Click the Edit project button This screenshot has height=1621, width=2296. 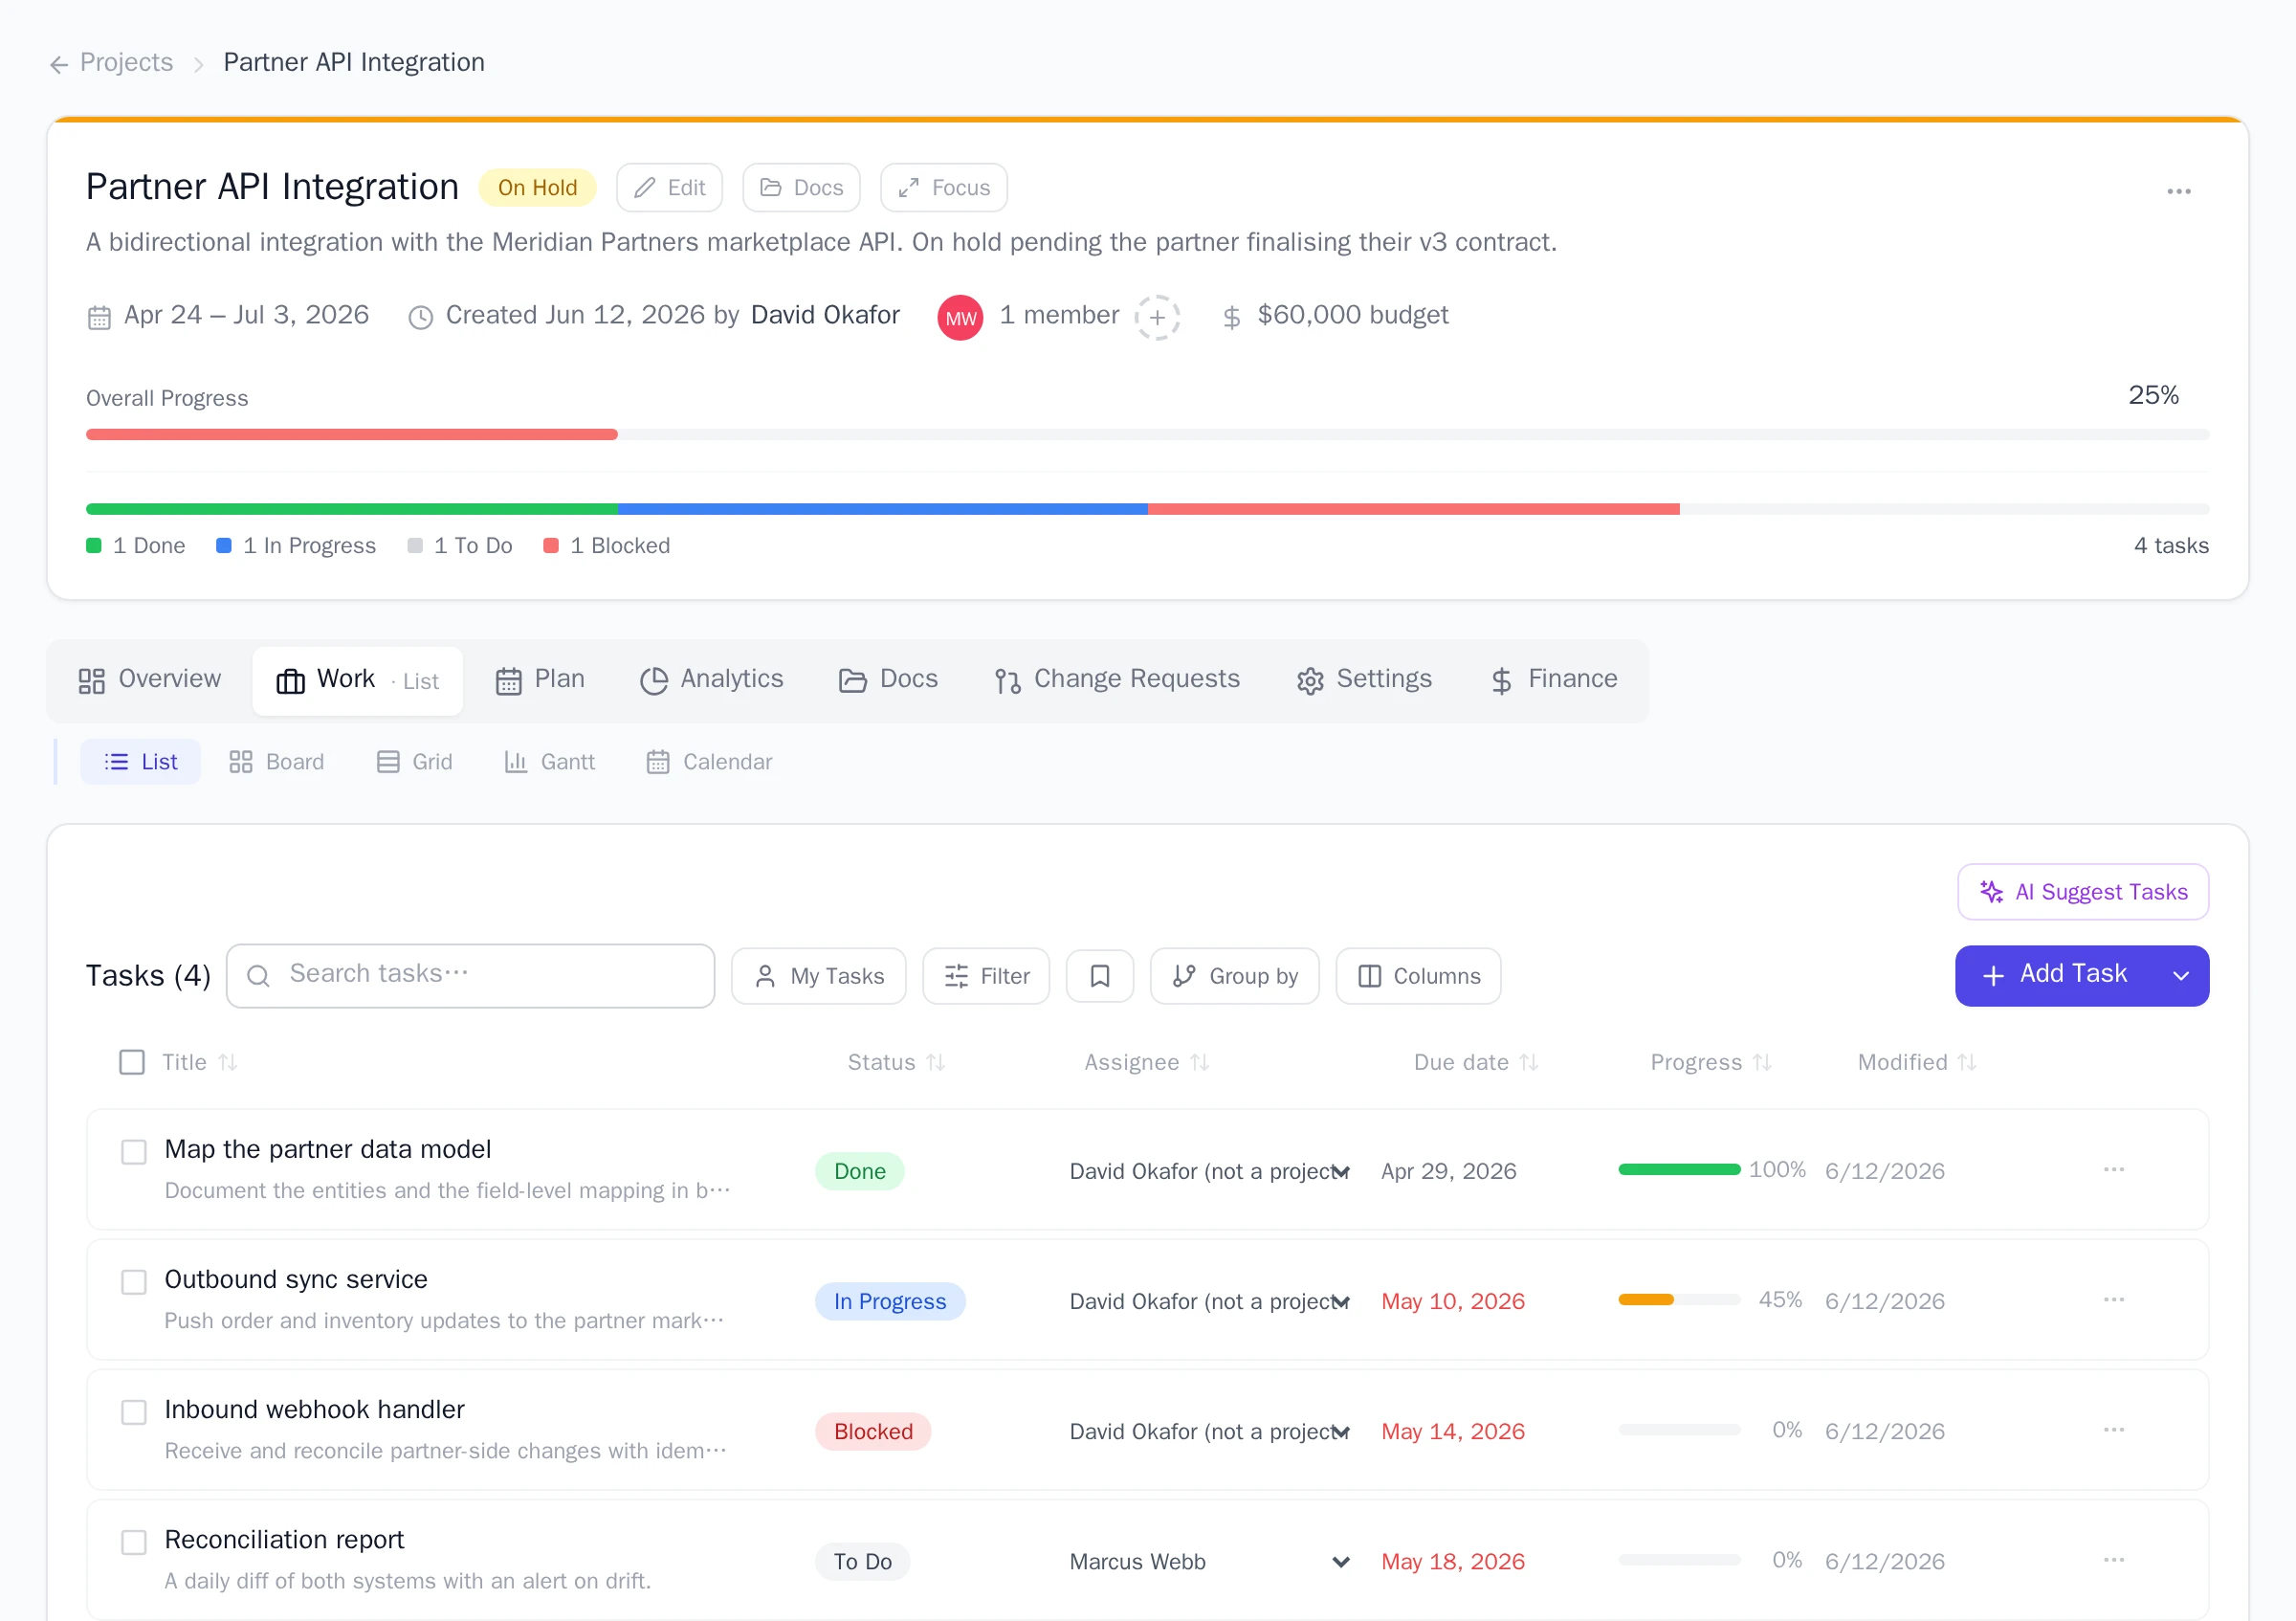670,188
